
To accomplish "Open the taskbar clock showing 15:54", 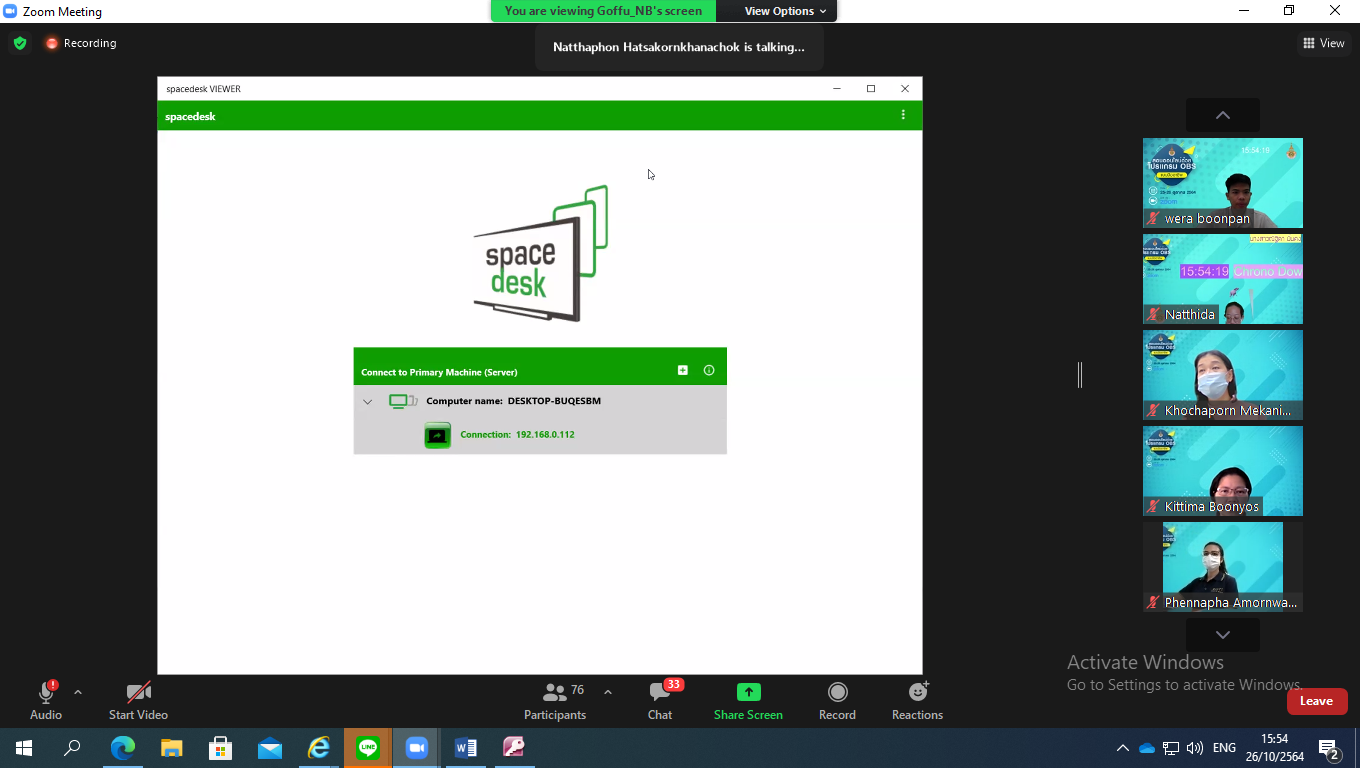I will pos(1274,748).
